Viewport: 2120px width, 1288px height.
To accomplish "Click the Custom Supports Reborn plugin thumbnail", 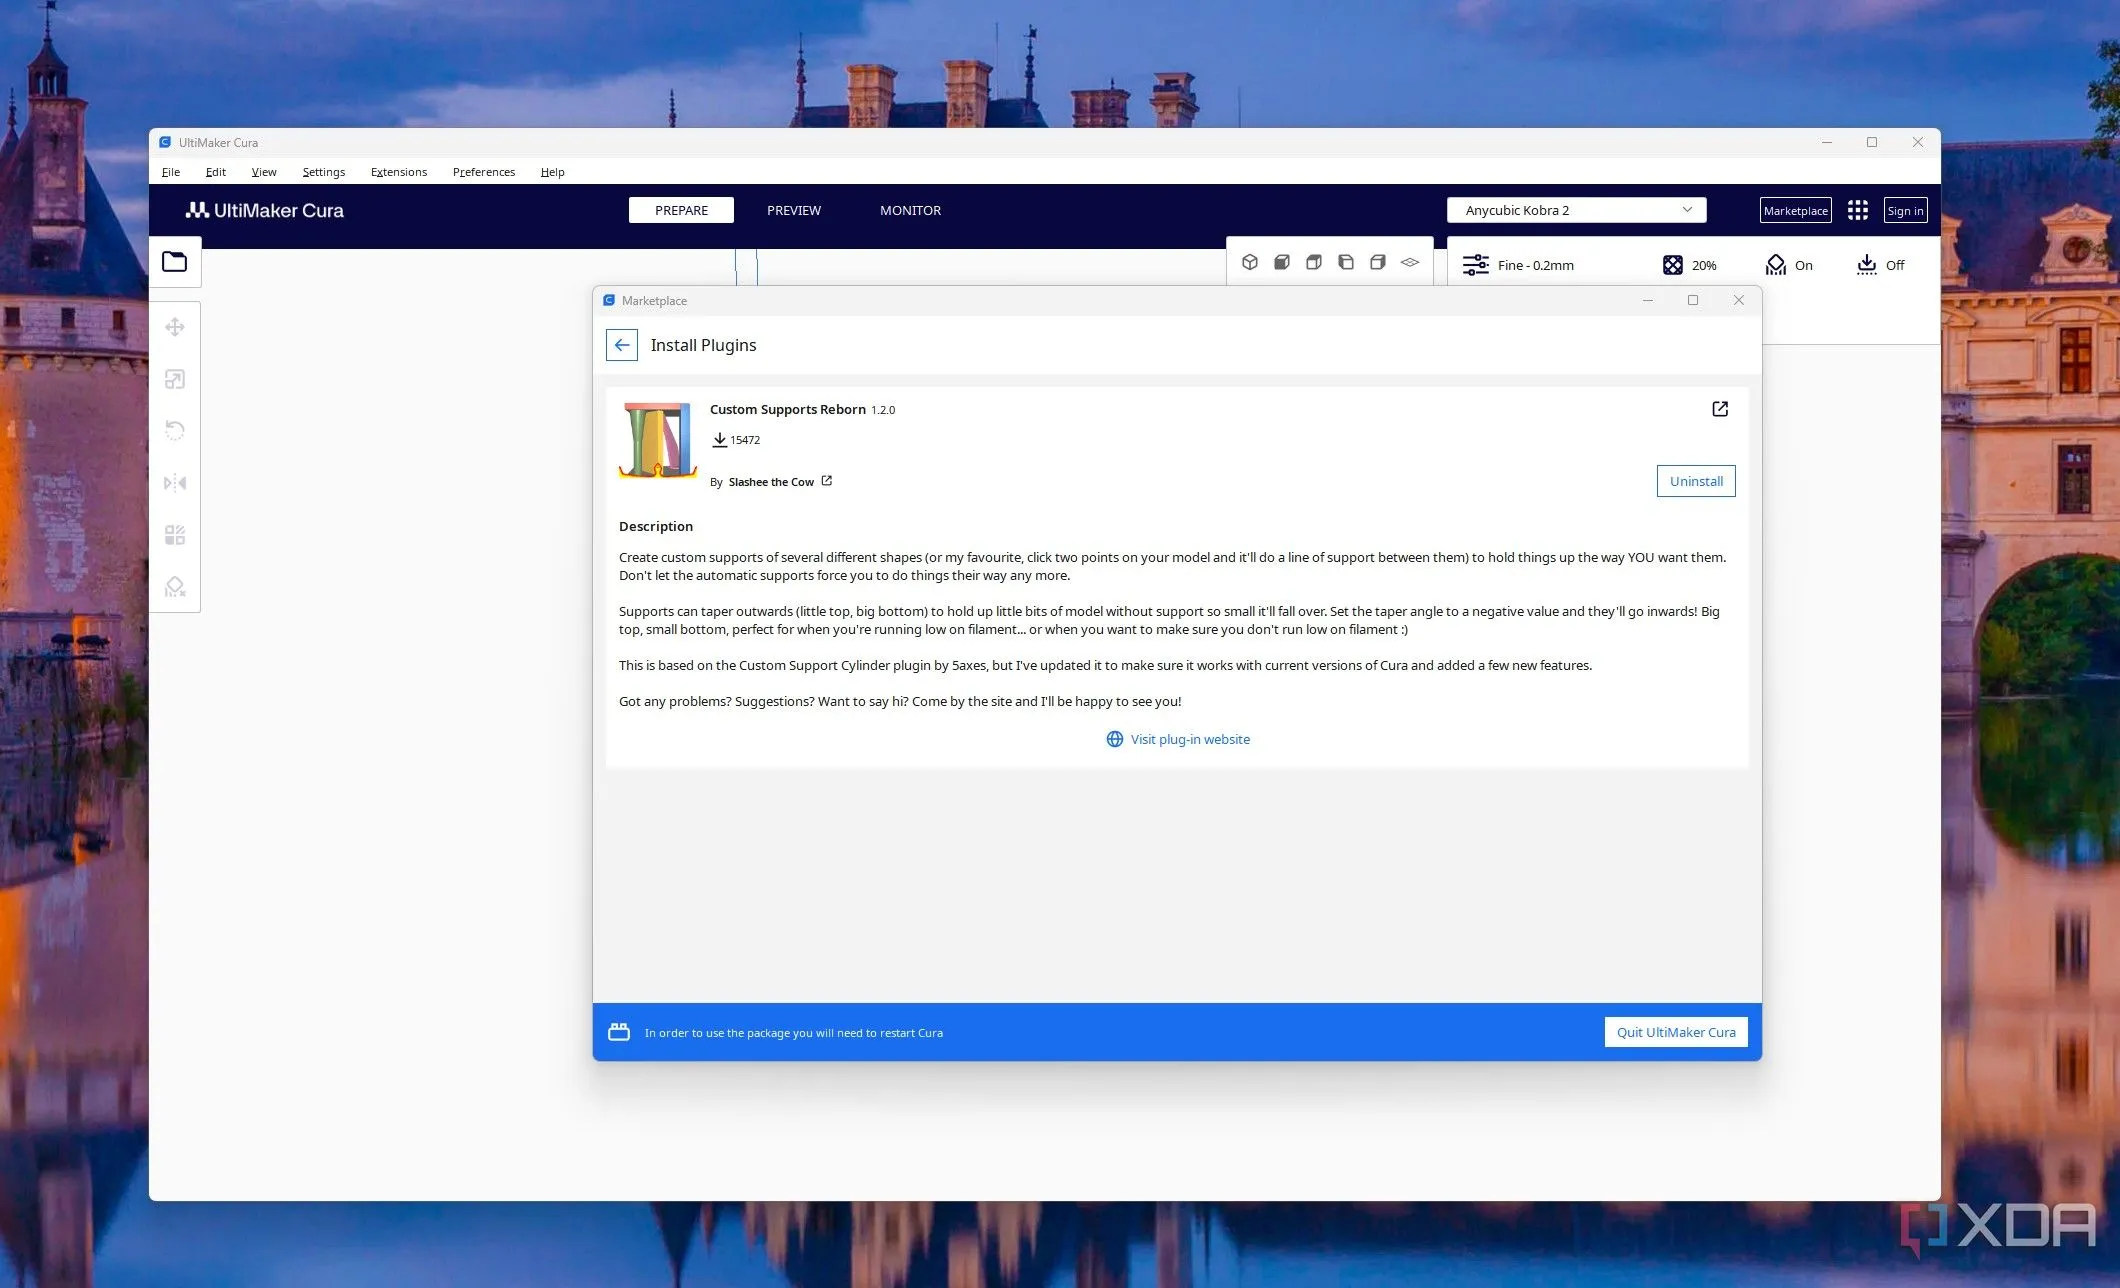I will click(x=658, y=441).
